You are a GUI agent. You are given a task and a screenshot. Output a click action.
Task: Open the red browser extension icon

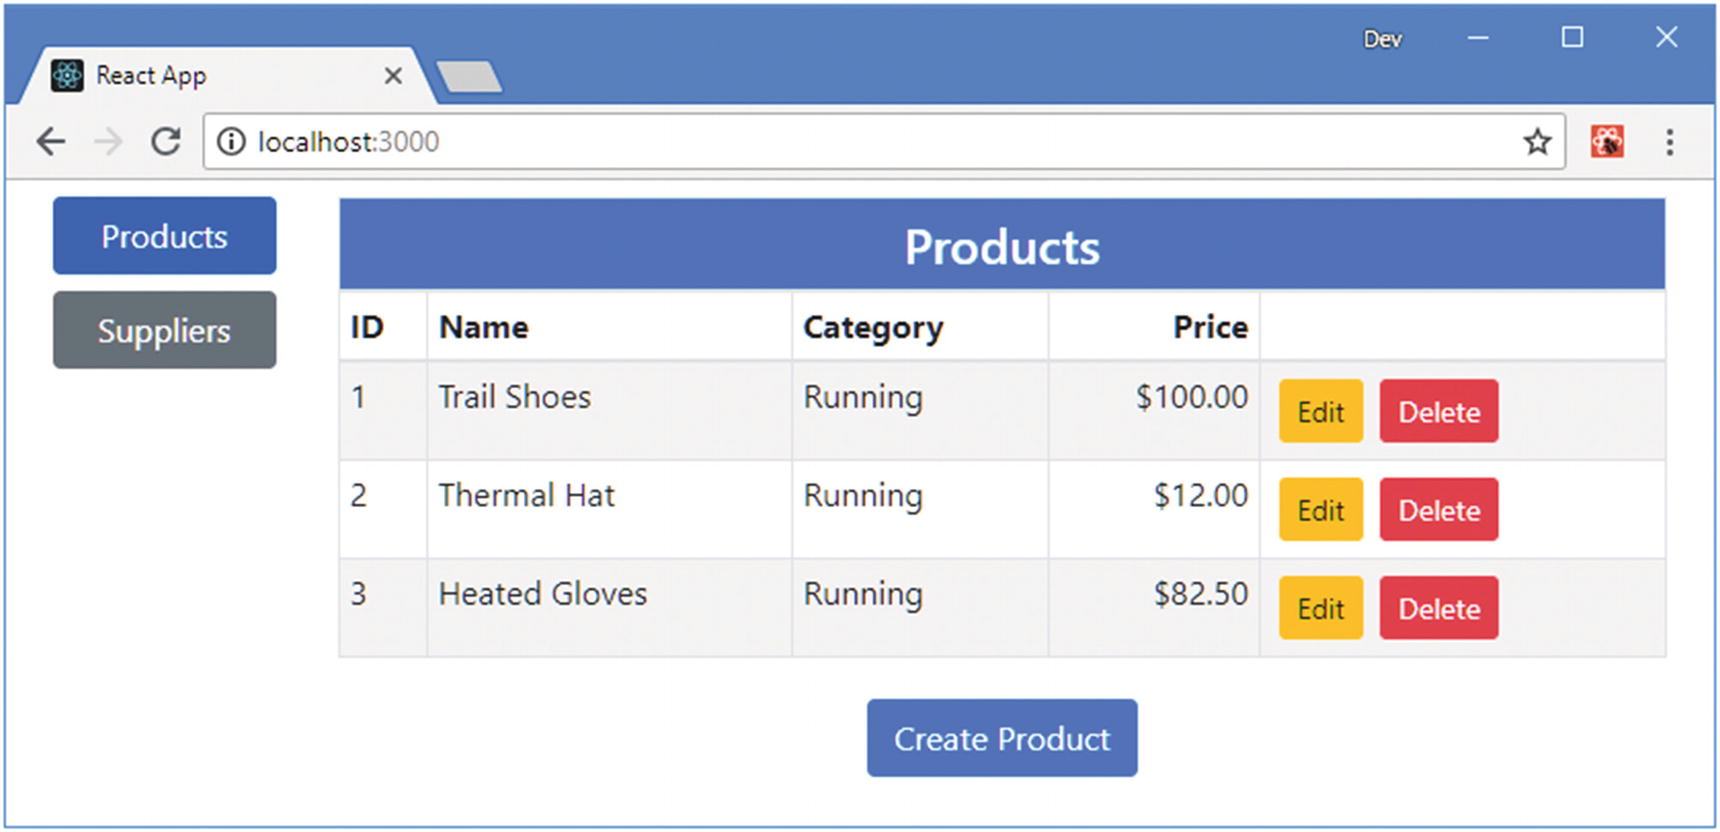click(1607, 142)
